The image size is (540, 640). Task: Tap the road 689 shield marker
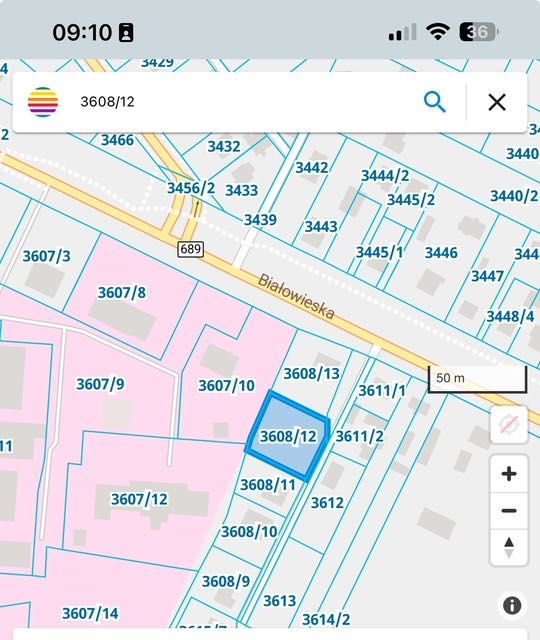191,249
